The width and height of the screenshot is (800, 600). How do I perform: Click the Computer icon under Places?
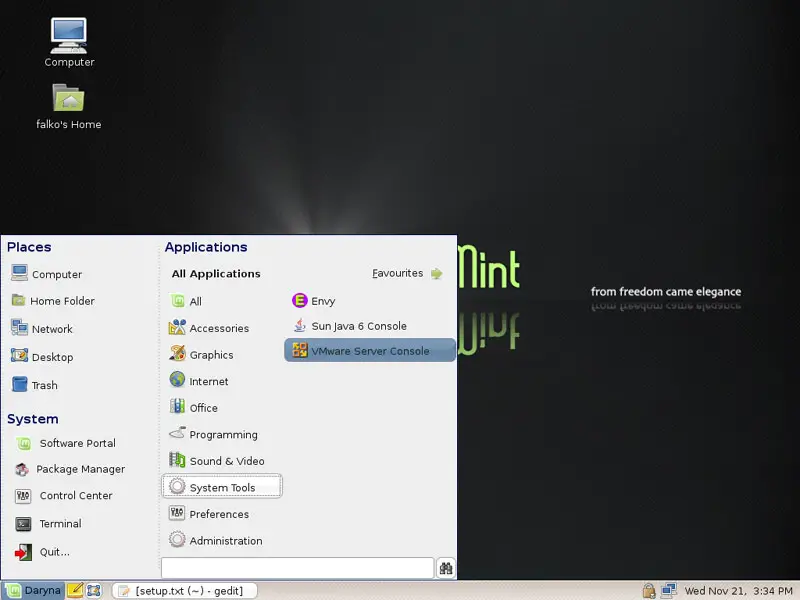(19, 273)
